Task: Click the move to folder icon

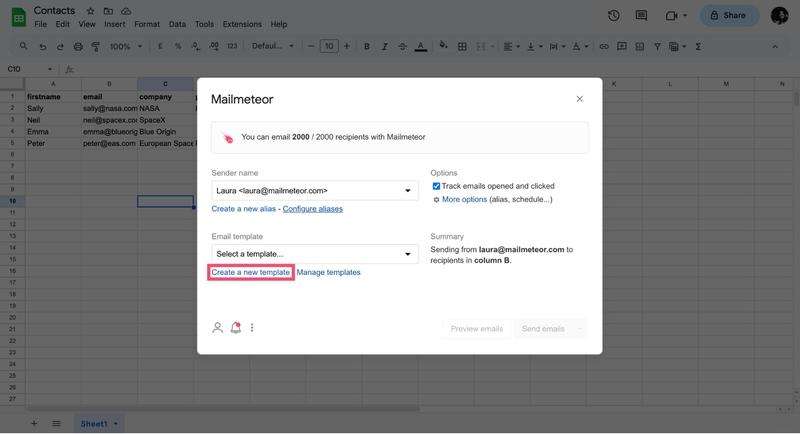Action: click(x=108, y=11)
